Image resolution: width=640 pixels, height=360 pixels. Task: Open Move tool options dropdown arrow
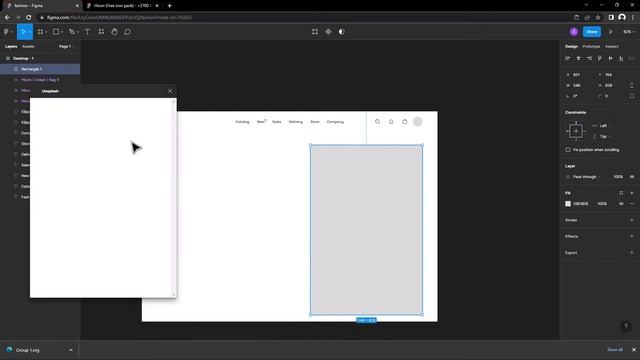tap(30, 32)
